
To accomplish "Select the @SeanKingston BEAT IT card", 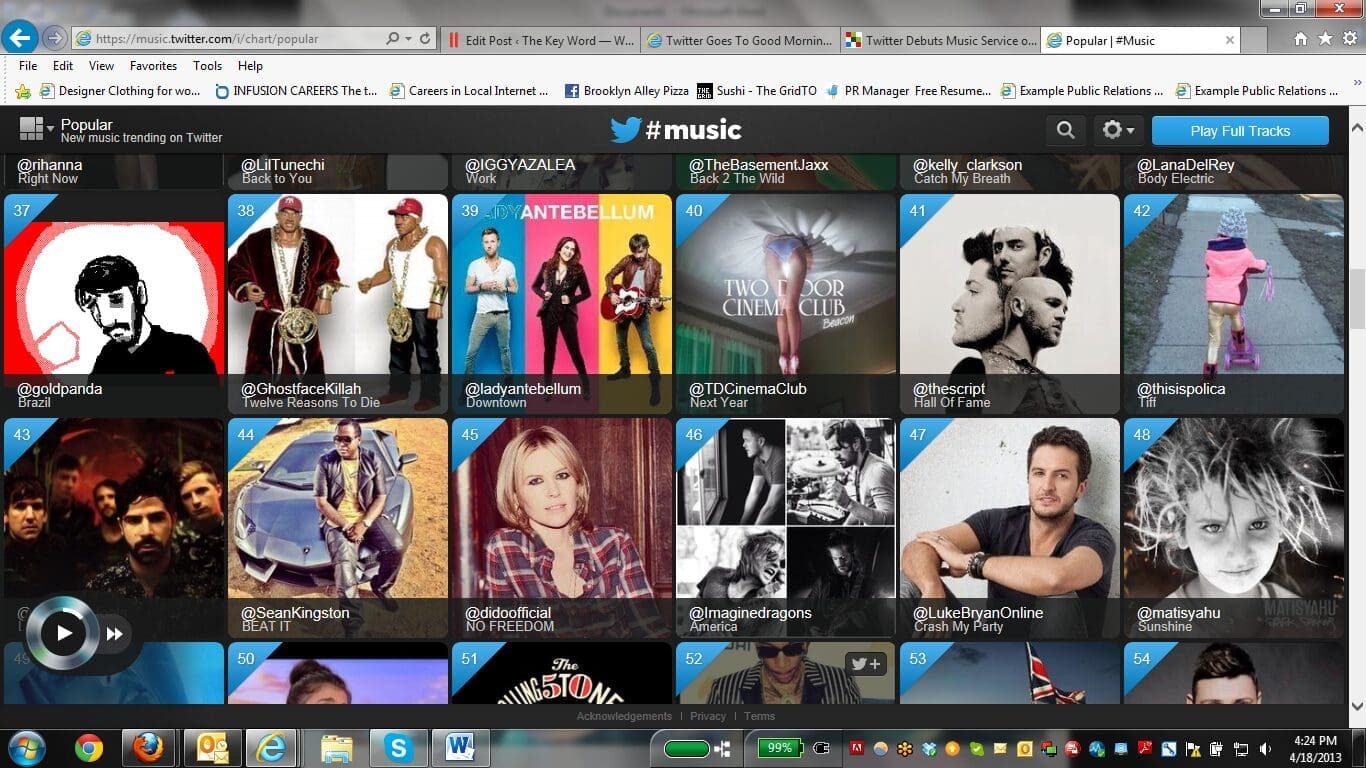I will (338, 528).
